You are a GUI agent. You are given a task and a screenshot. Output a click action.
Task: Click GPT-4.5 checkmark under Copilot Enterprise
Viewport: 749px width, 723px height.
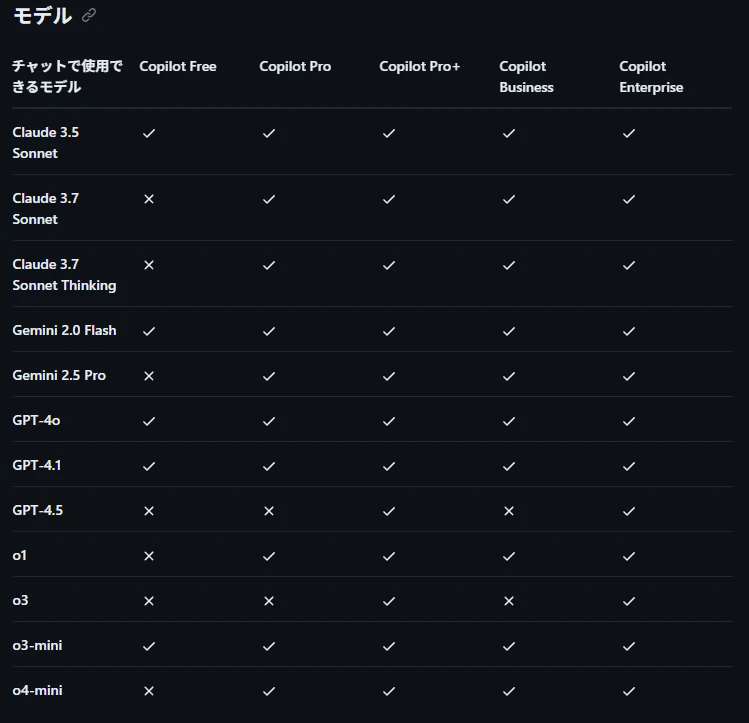pyautogui.click(x=629, y=511)
